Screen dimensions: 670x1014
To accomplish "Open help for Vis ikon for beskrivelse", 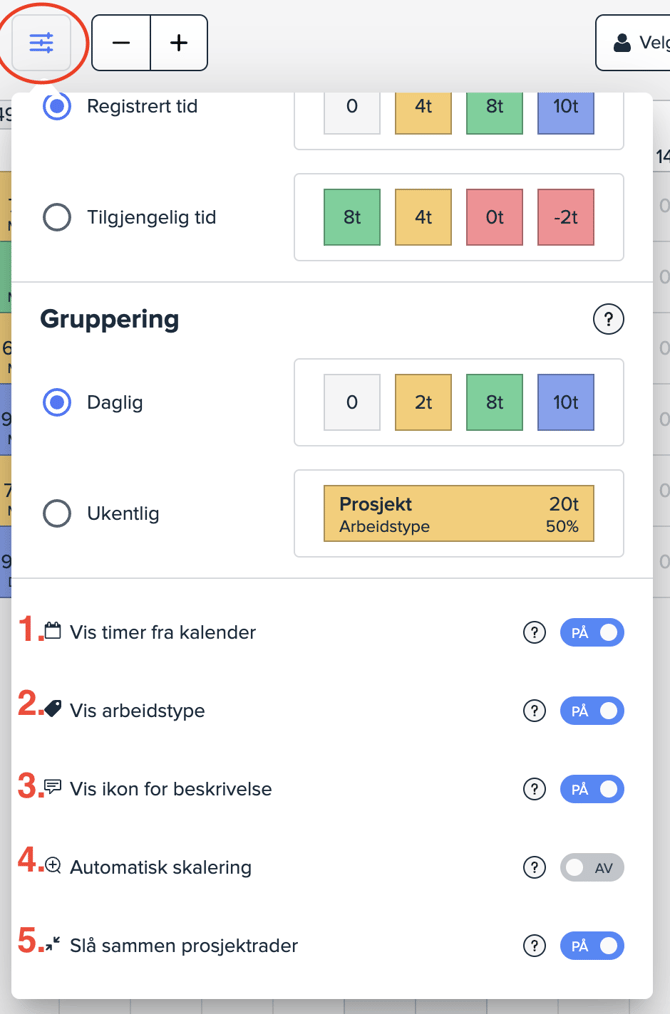I will click(535, 789).
